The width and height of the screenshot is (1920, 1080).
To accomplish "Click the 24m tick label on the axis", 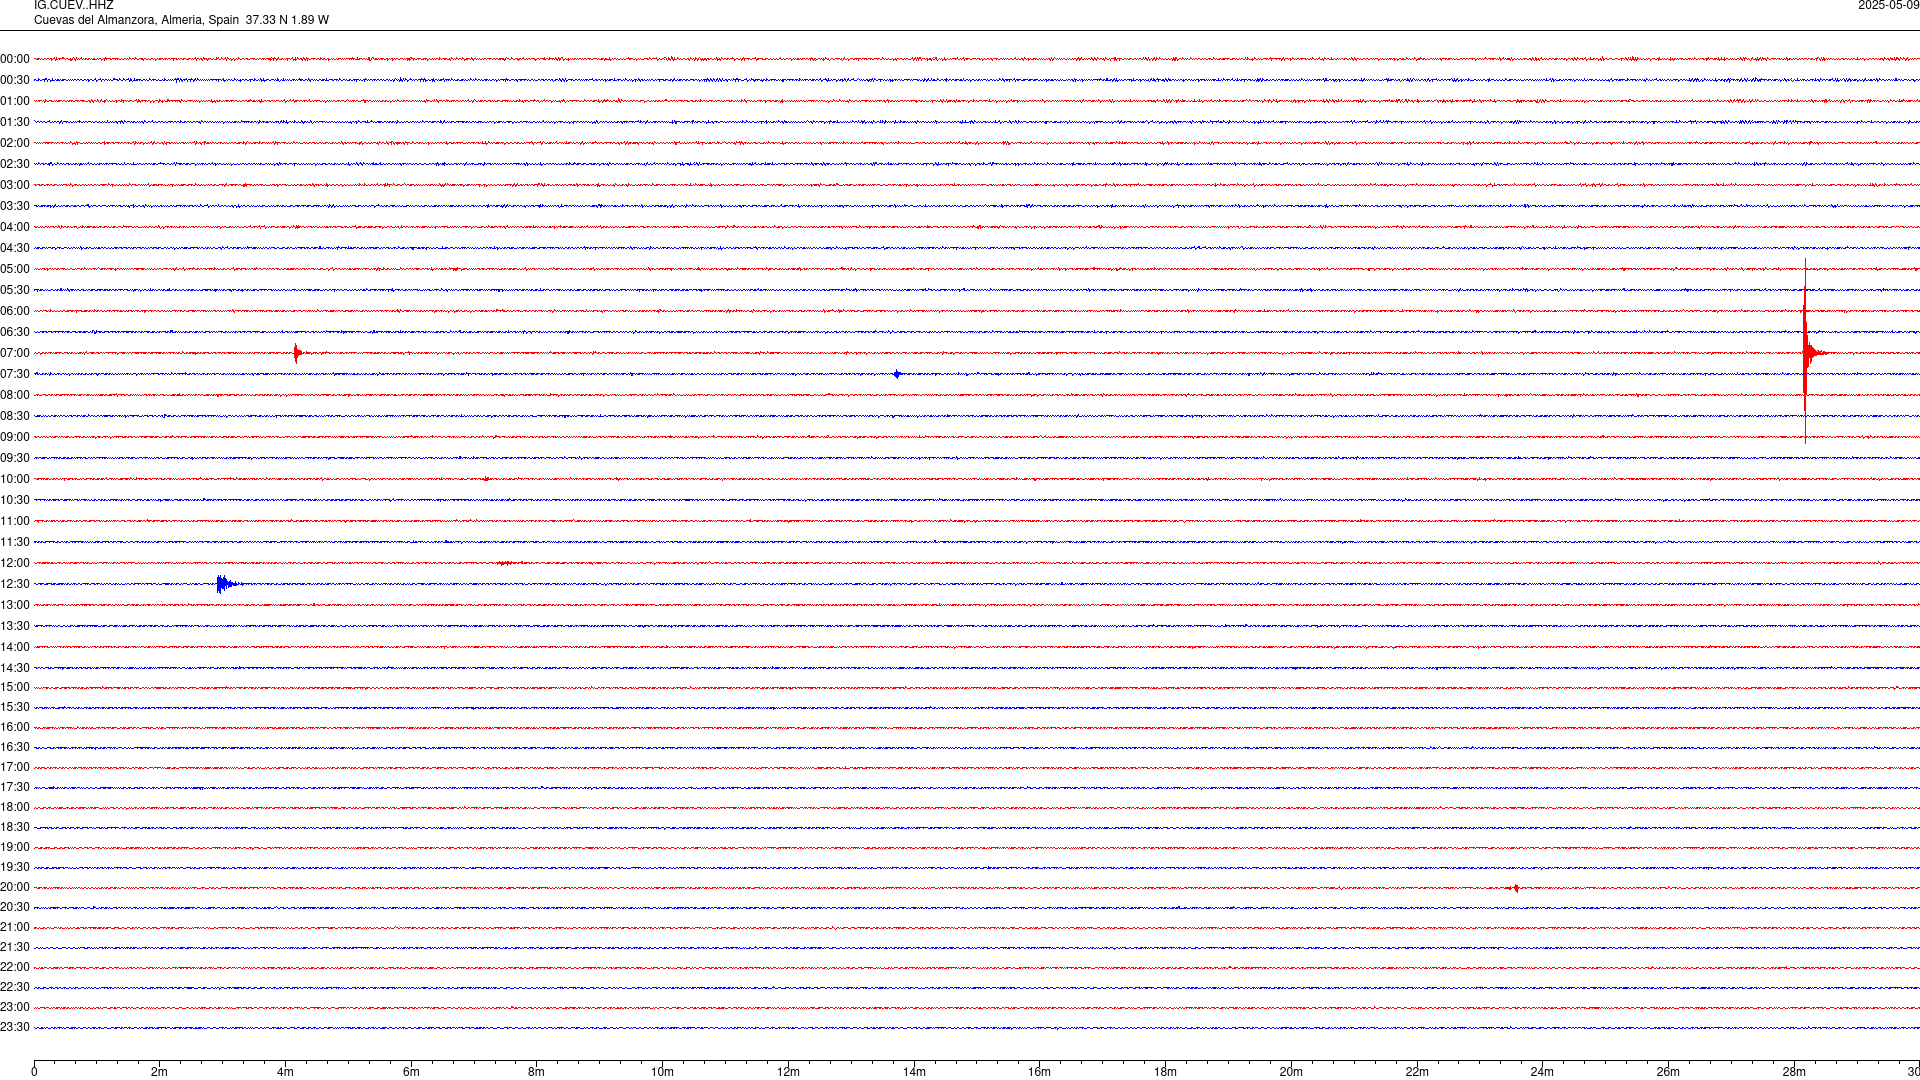I will click(1542, 1072).
